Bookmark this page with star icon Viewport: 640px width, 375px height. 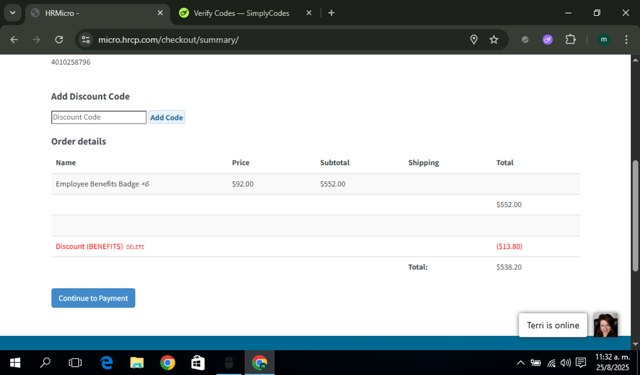494,40
